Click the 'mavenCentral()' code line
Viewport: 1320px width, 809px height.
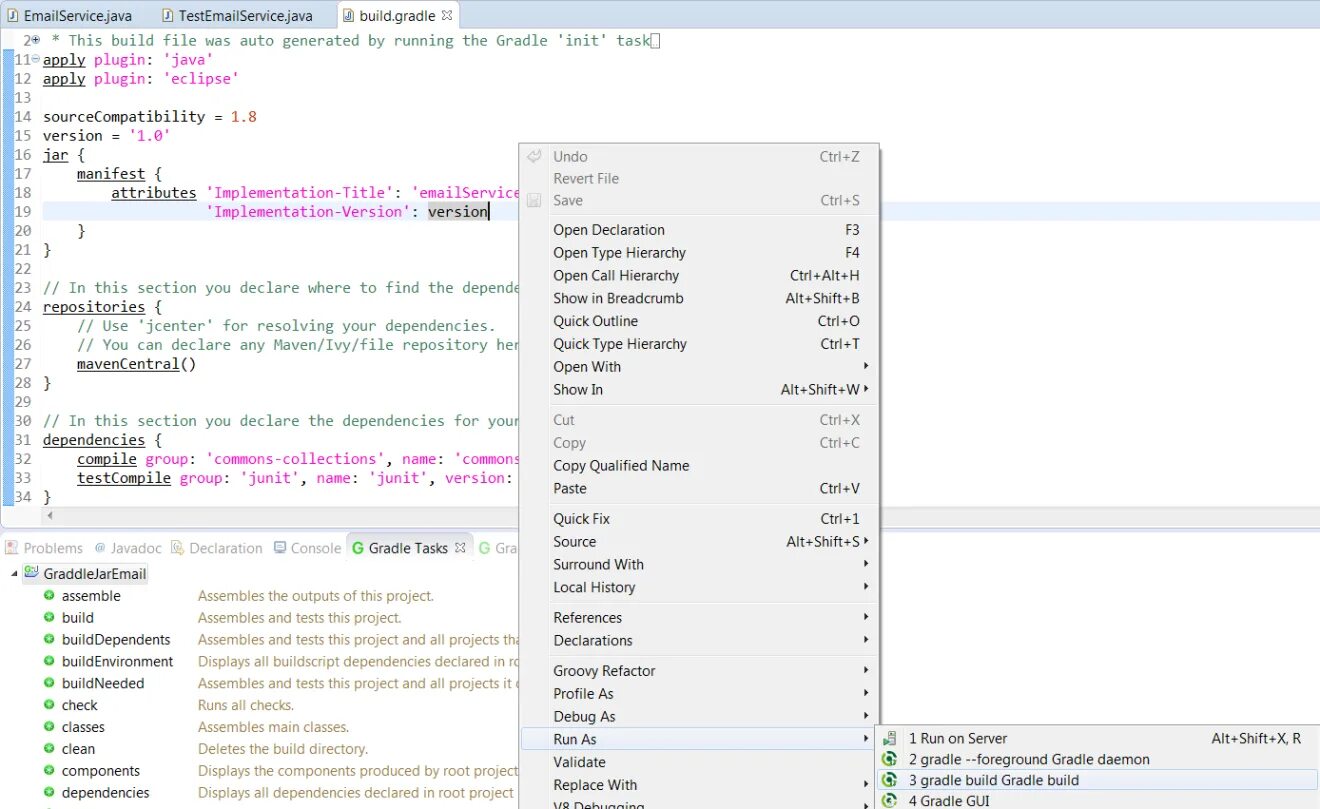[x=137, y=364]
